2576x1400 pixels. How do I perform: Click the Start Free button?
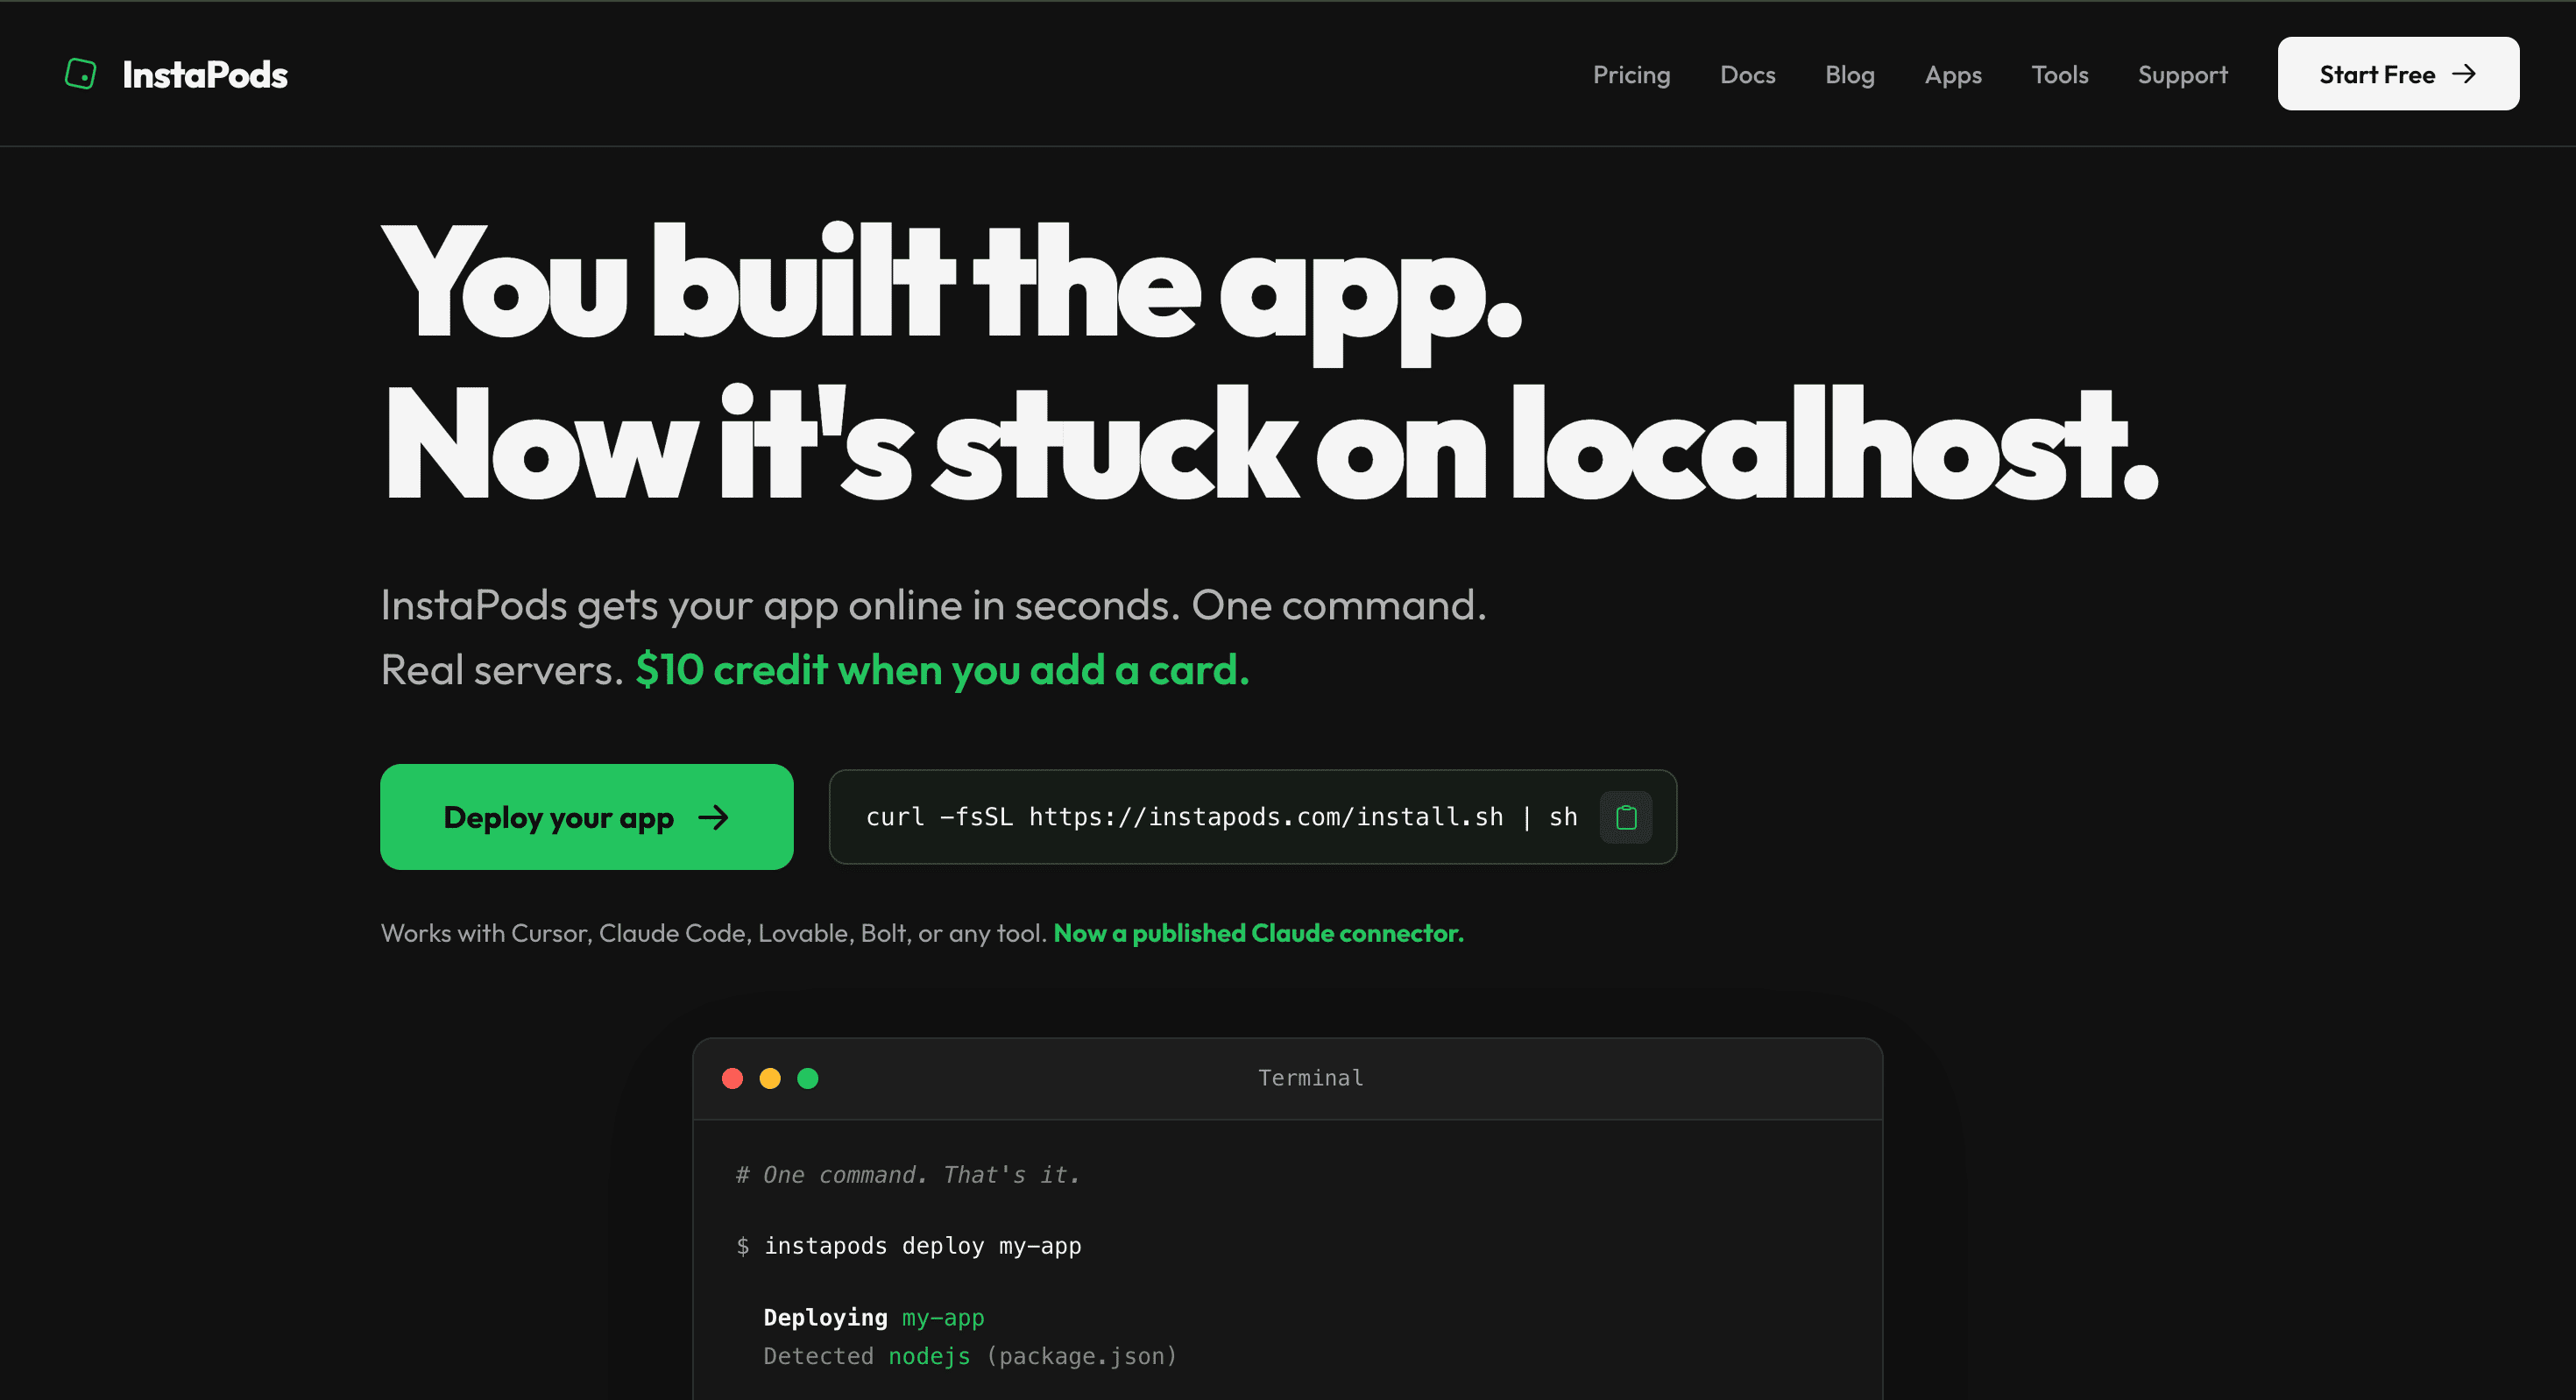[x=2398, y=74]
